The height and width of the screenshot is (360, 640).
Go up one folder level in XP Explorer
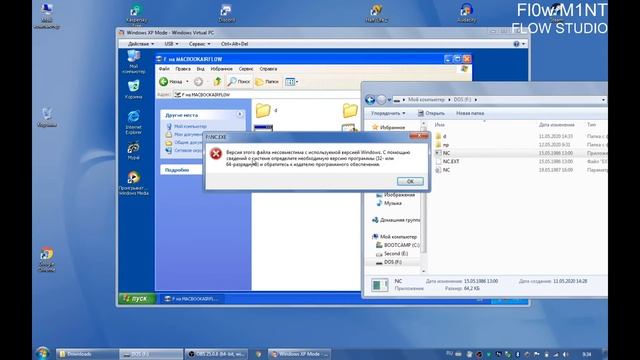(218, 82)
